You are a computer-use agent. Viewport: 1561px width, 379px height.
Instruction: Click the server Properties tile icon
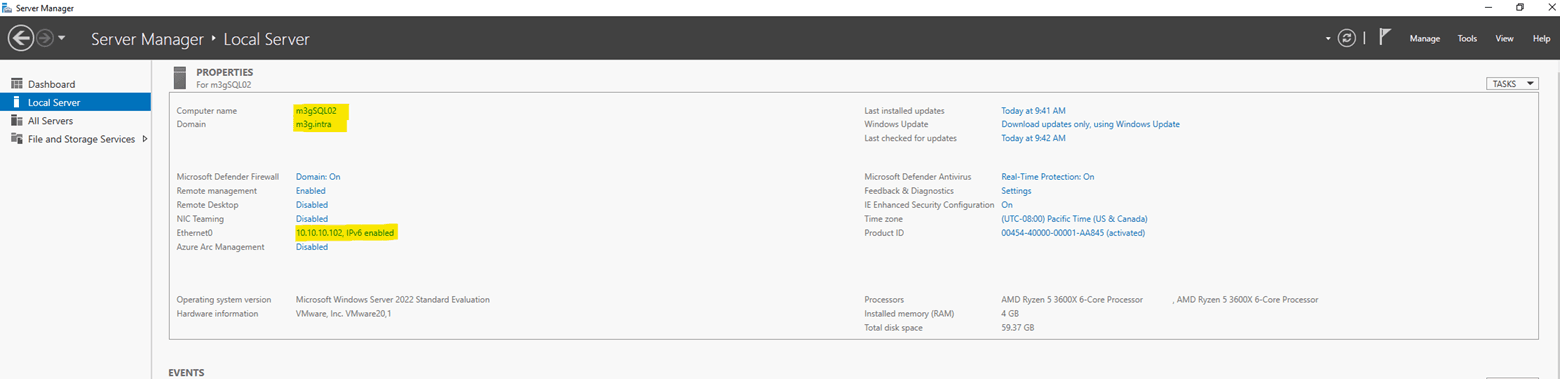[x=179, y=77]
